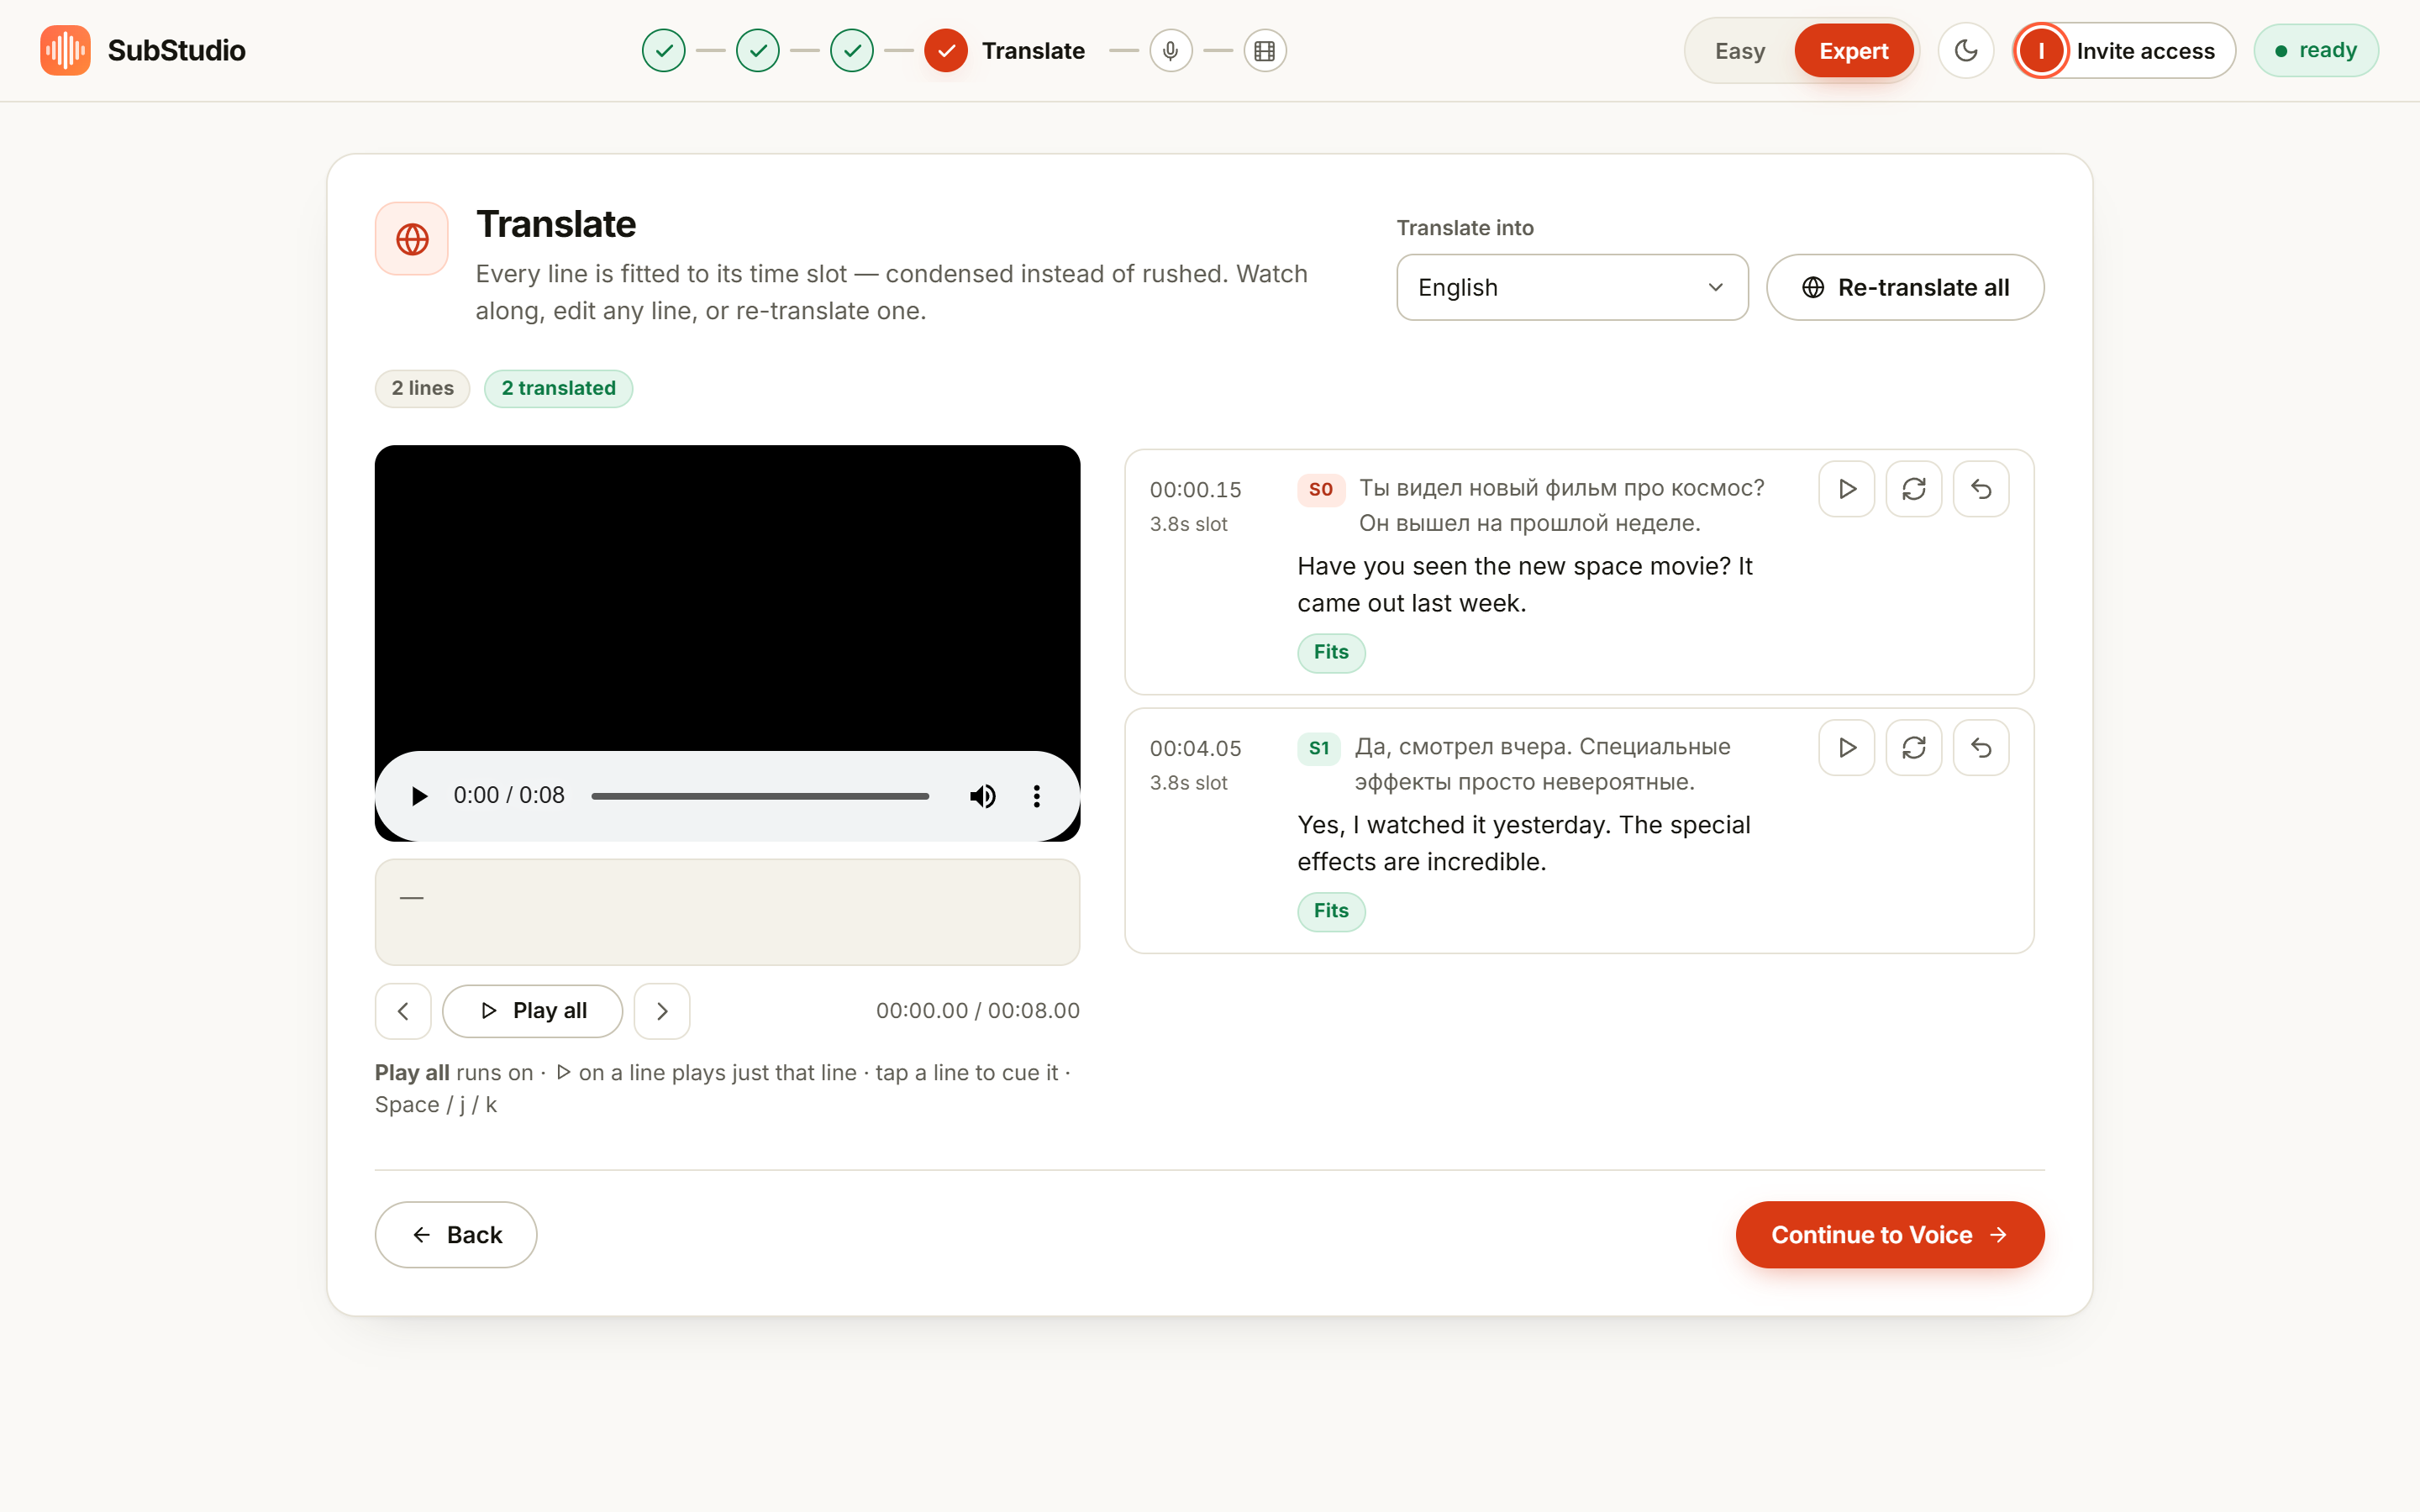This screenshot has height=1512, width=2420.
Task: Re-translate the S0 line
Action: tap(1914, 489)
